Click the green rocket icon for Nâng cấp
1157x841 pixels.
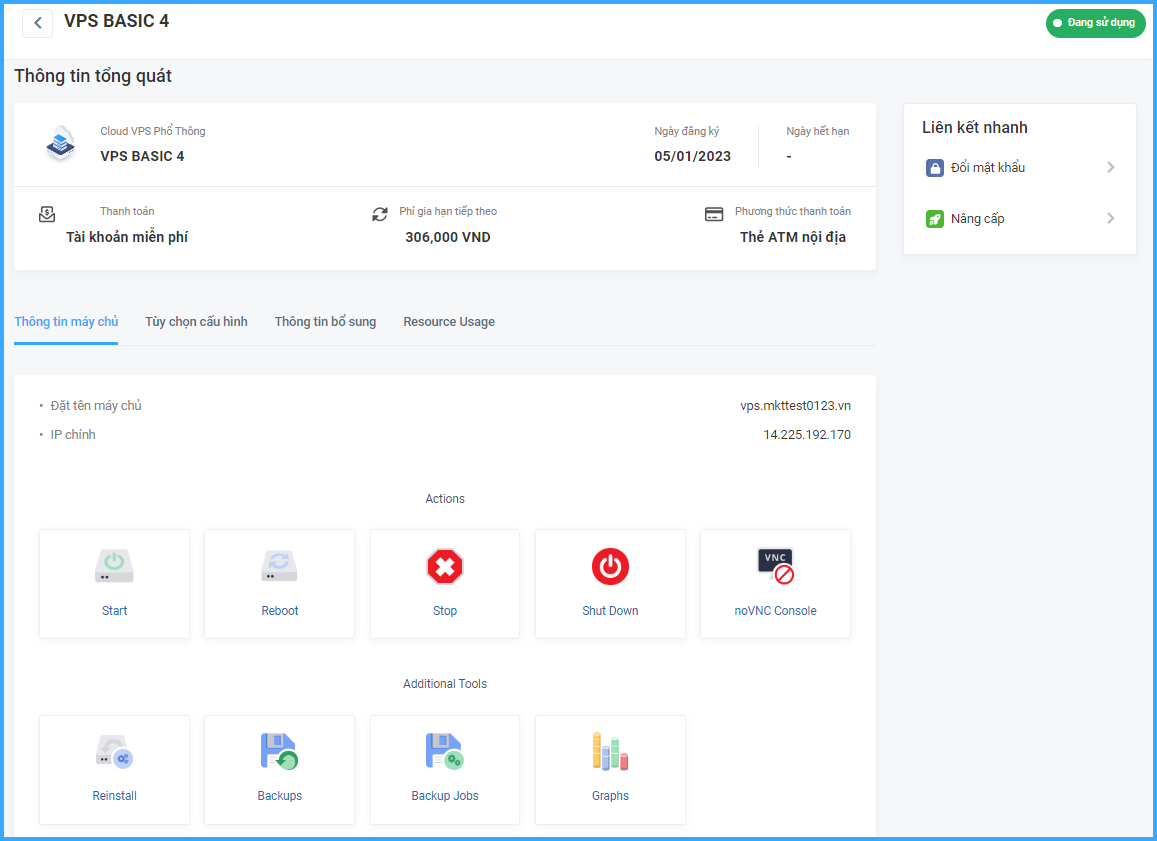pos(935,218)
